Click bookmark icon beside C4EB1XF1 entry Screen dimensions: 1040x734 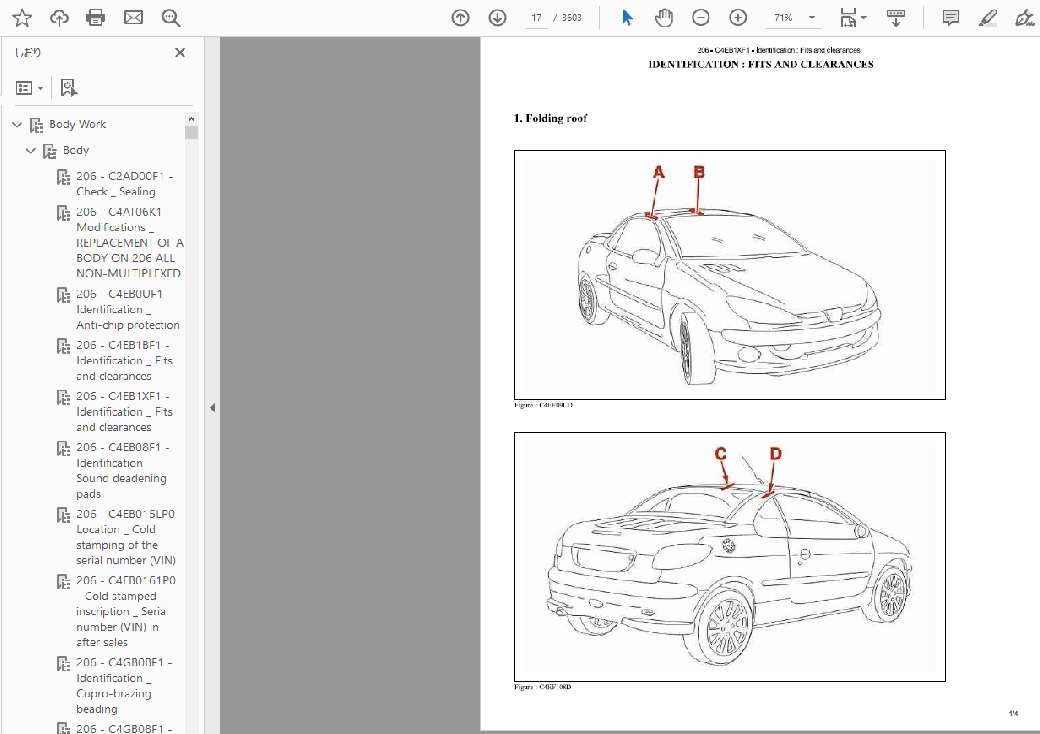pos(63,397)
